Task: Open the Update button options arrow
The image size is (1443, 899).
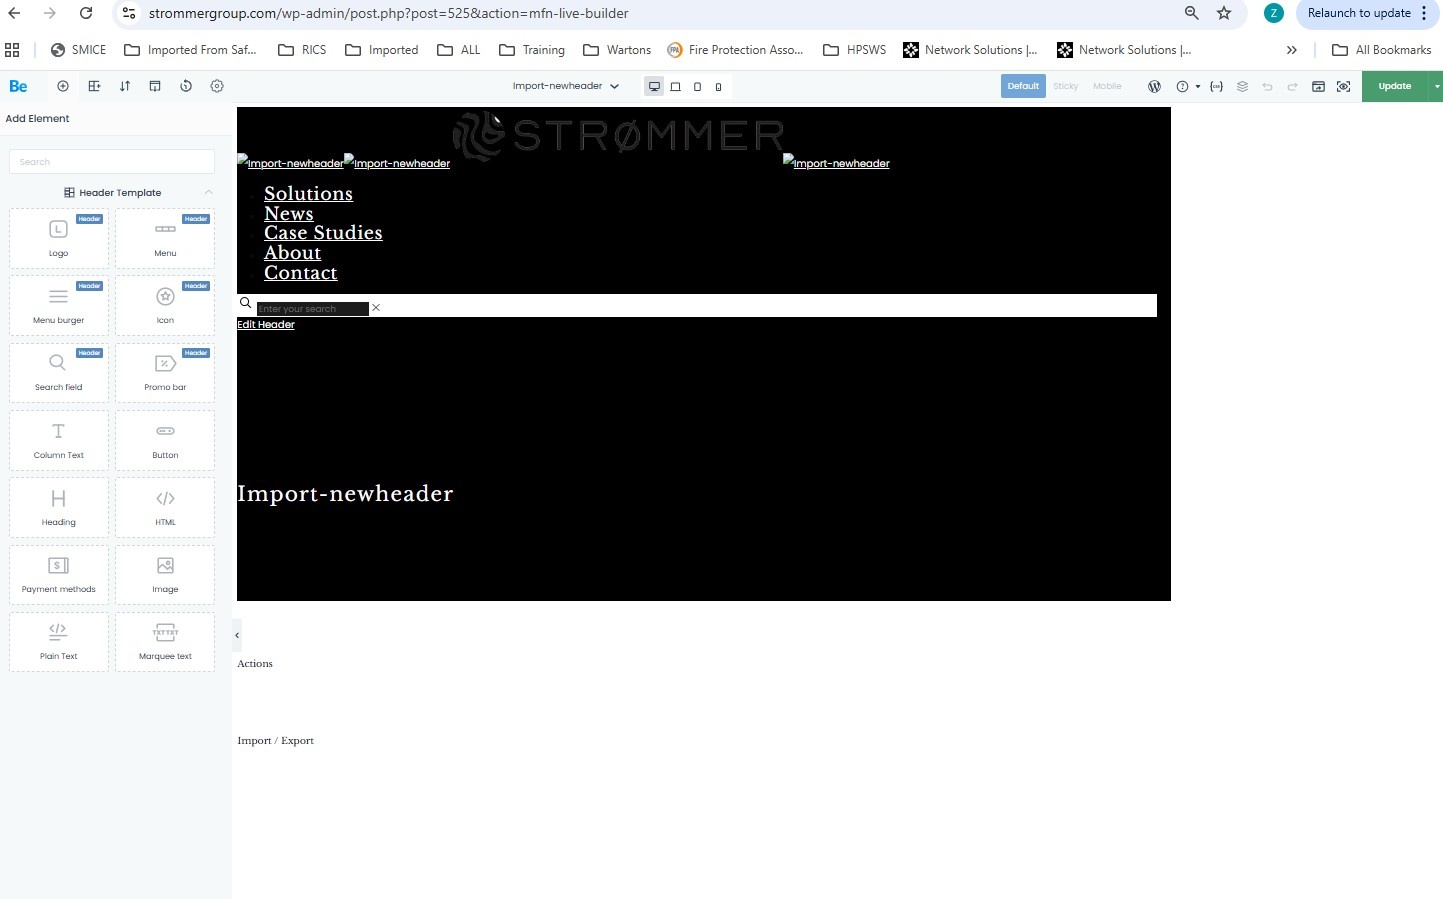Action: [1436, 86]
